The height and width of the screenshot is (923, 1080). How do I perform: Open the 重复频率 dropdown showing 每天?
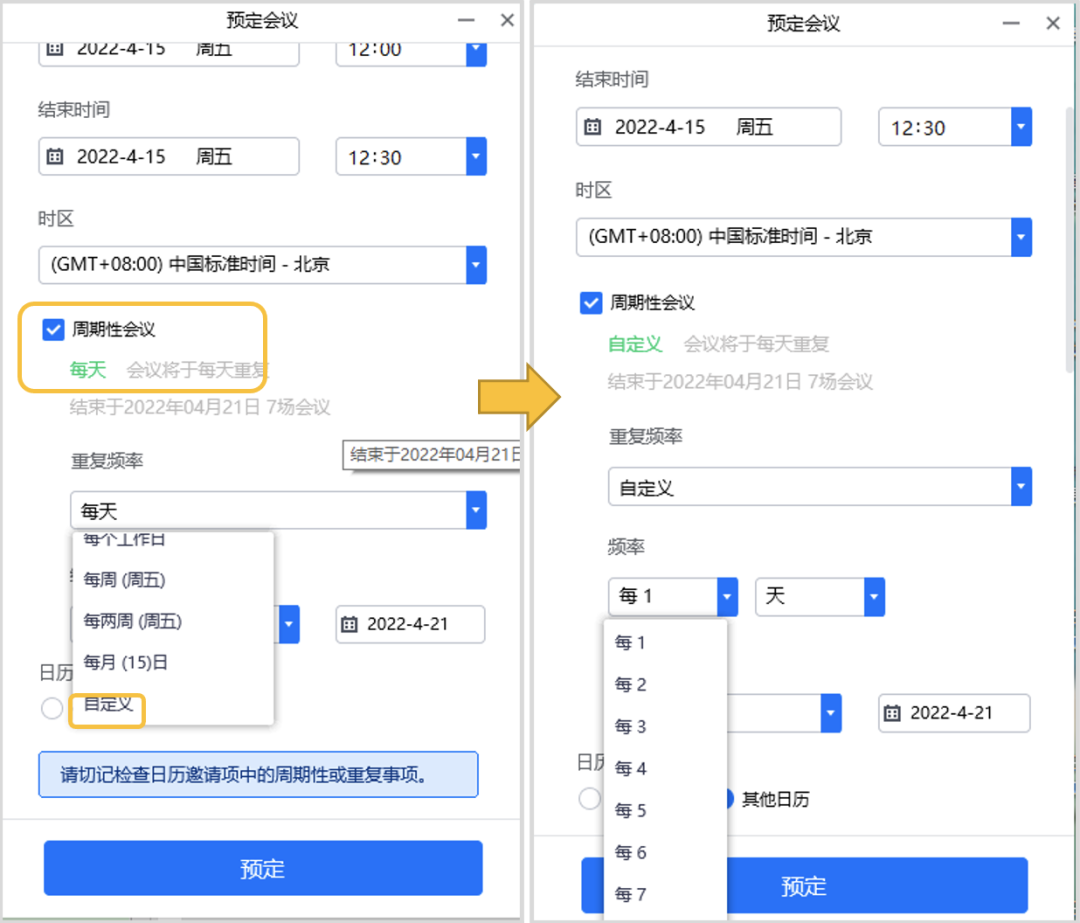(x=477, y=510)
